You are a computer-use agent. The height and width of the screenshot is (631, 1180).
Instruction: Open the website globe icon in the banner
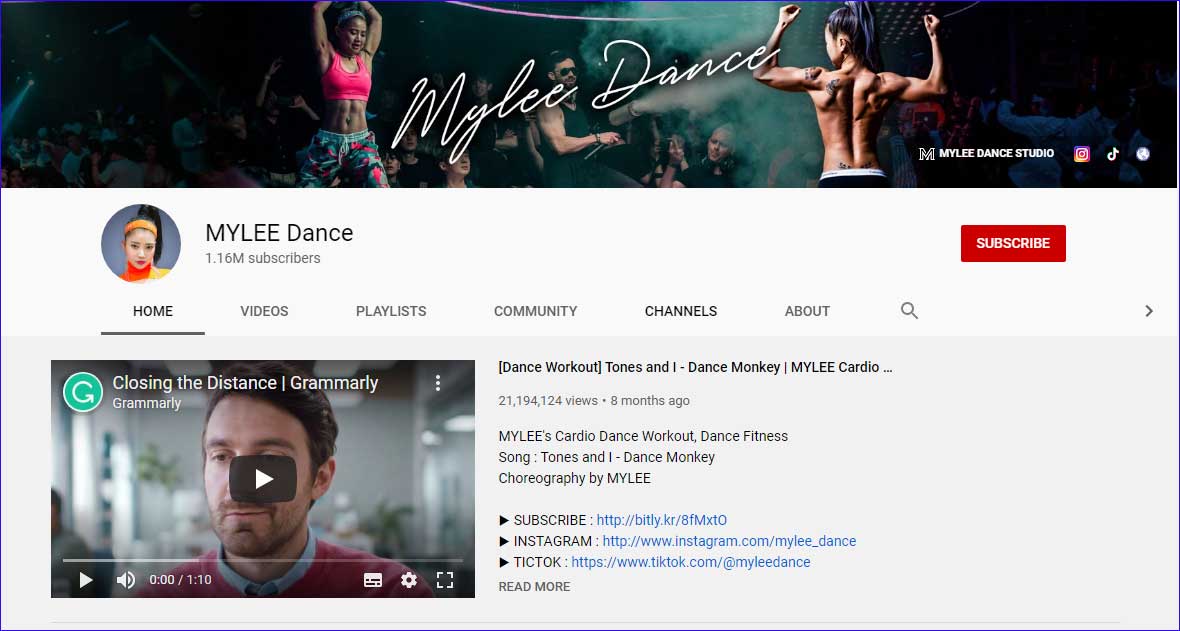click(1143, 154)
